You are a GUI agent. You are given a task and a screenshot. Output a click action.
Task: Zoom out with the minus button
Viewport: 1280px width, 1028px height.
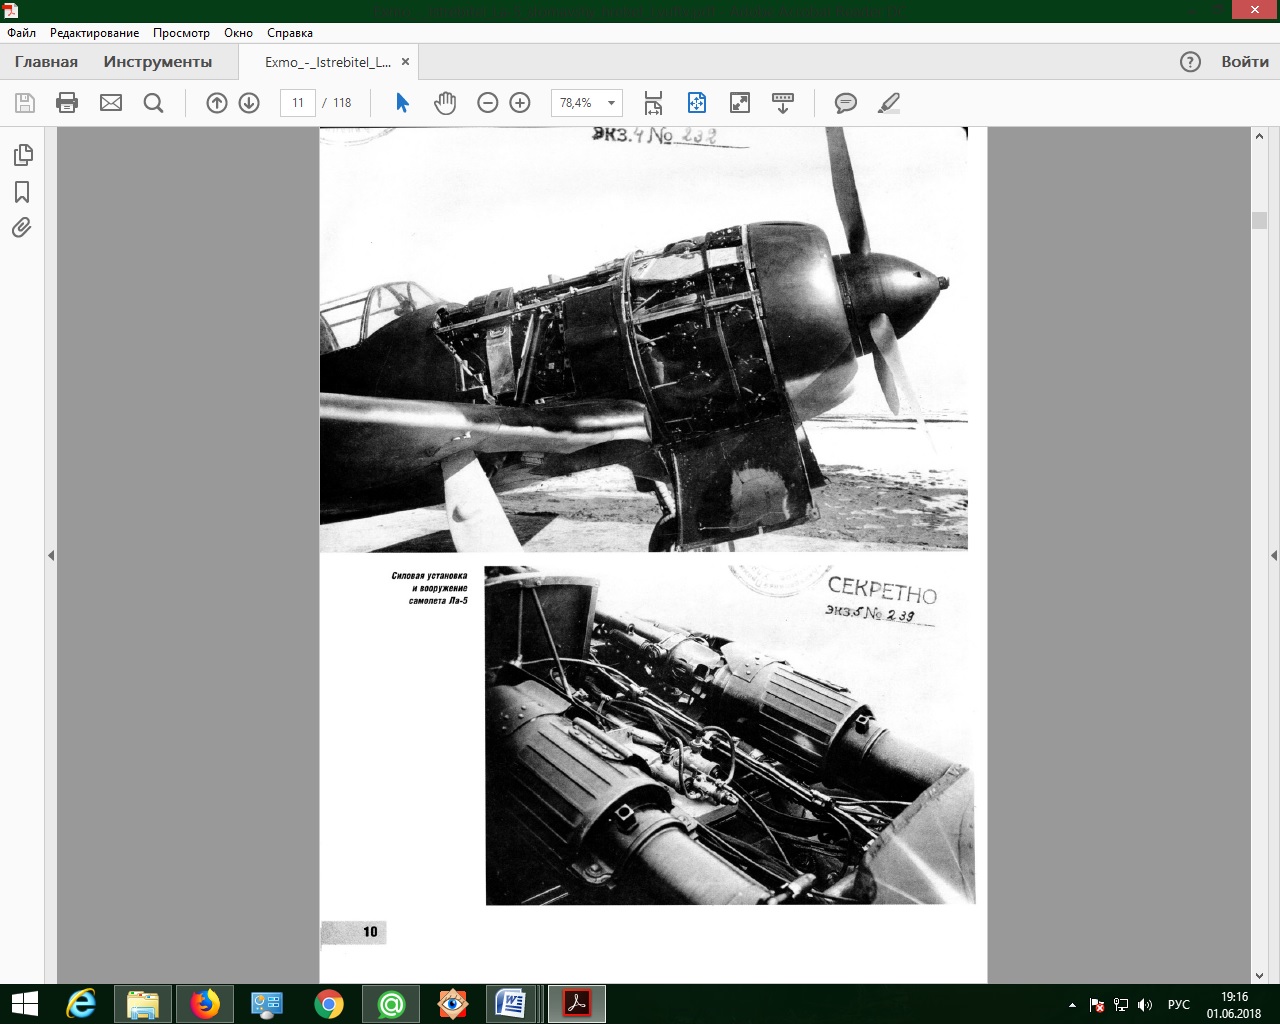click(488, 103)
